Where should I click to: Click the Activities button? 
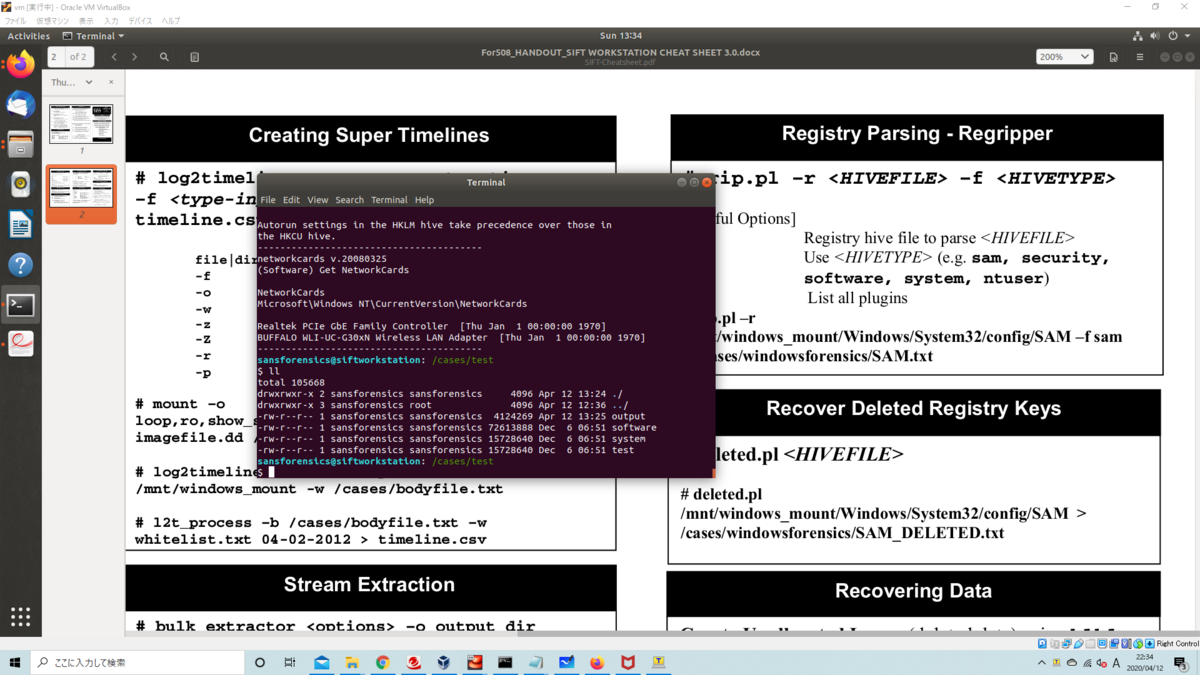point(29,36)
